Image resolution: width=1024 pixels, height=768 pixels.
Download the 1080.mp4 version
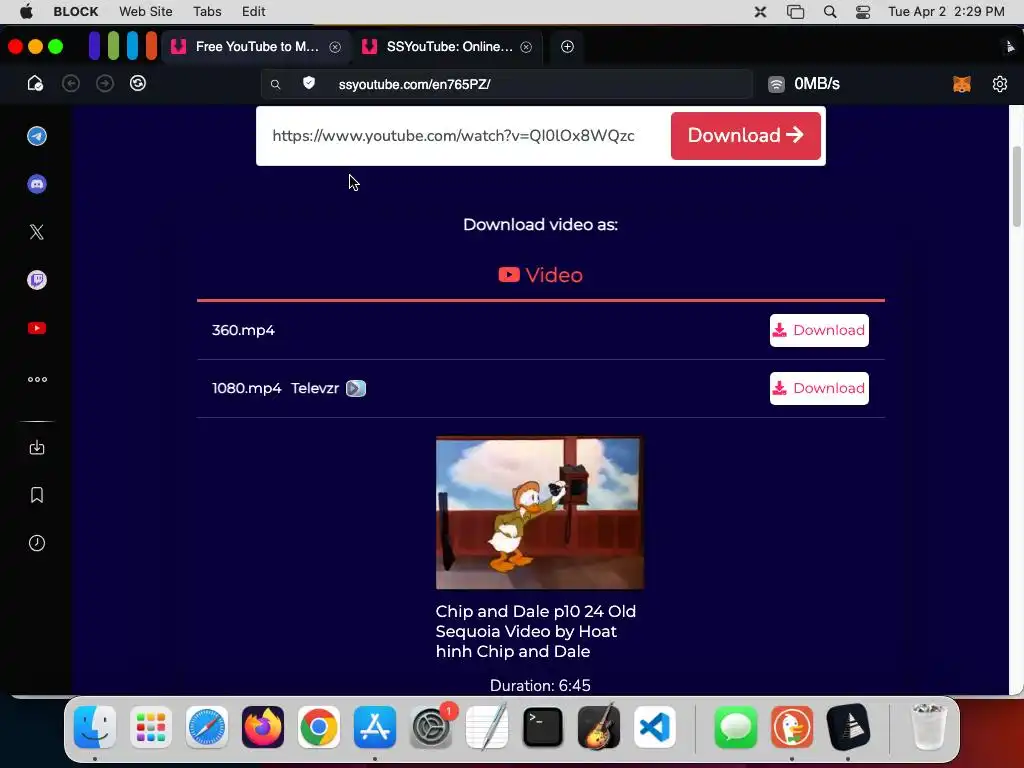(x=819, y=389)
